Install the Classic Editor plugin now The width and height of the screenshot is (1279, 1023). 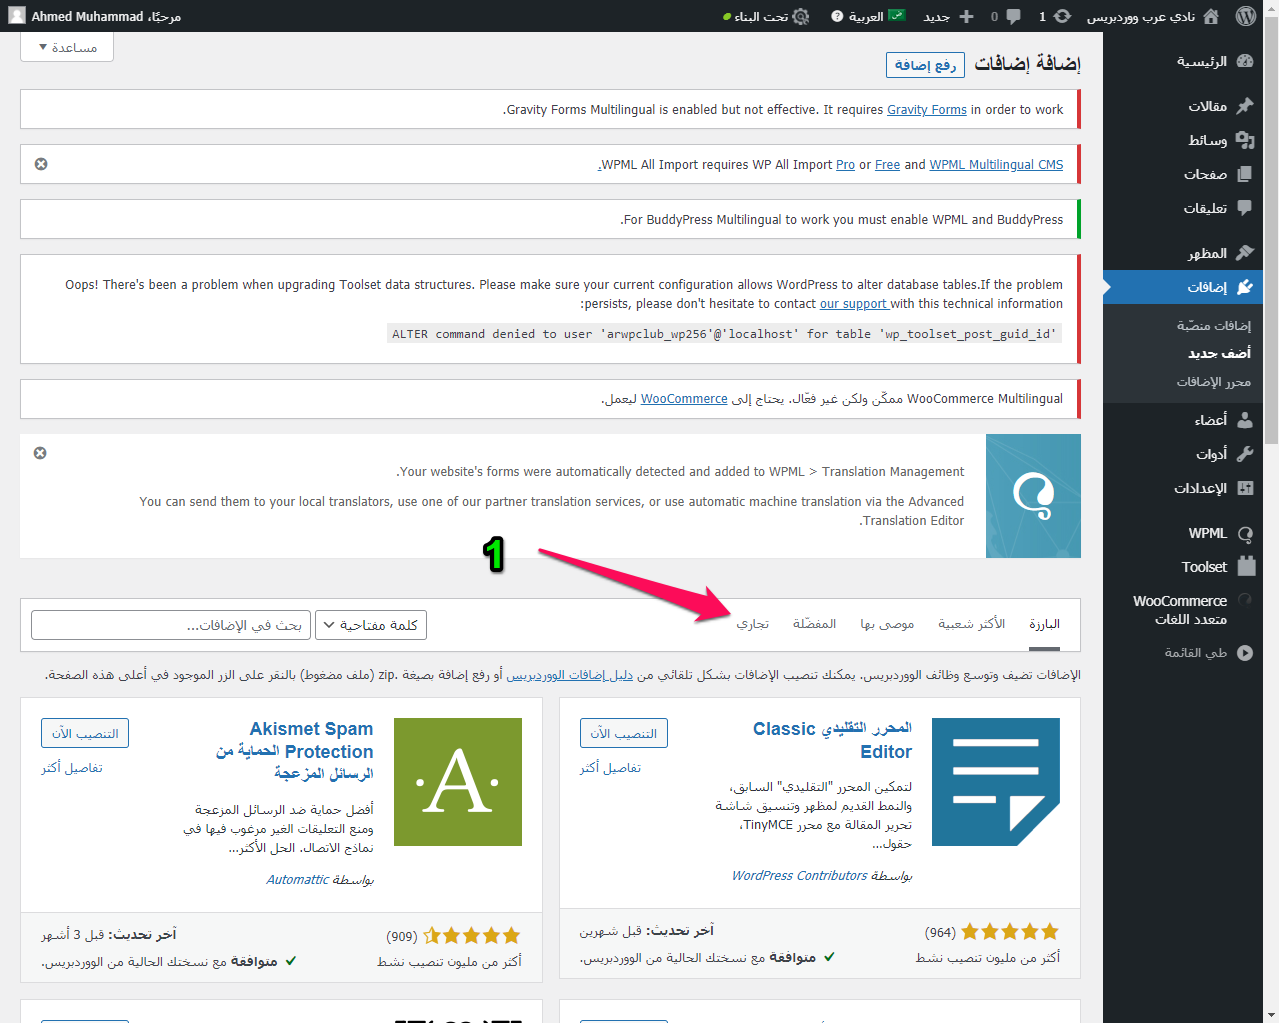[x=623, y=733]
